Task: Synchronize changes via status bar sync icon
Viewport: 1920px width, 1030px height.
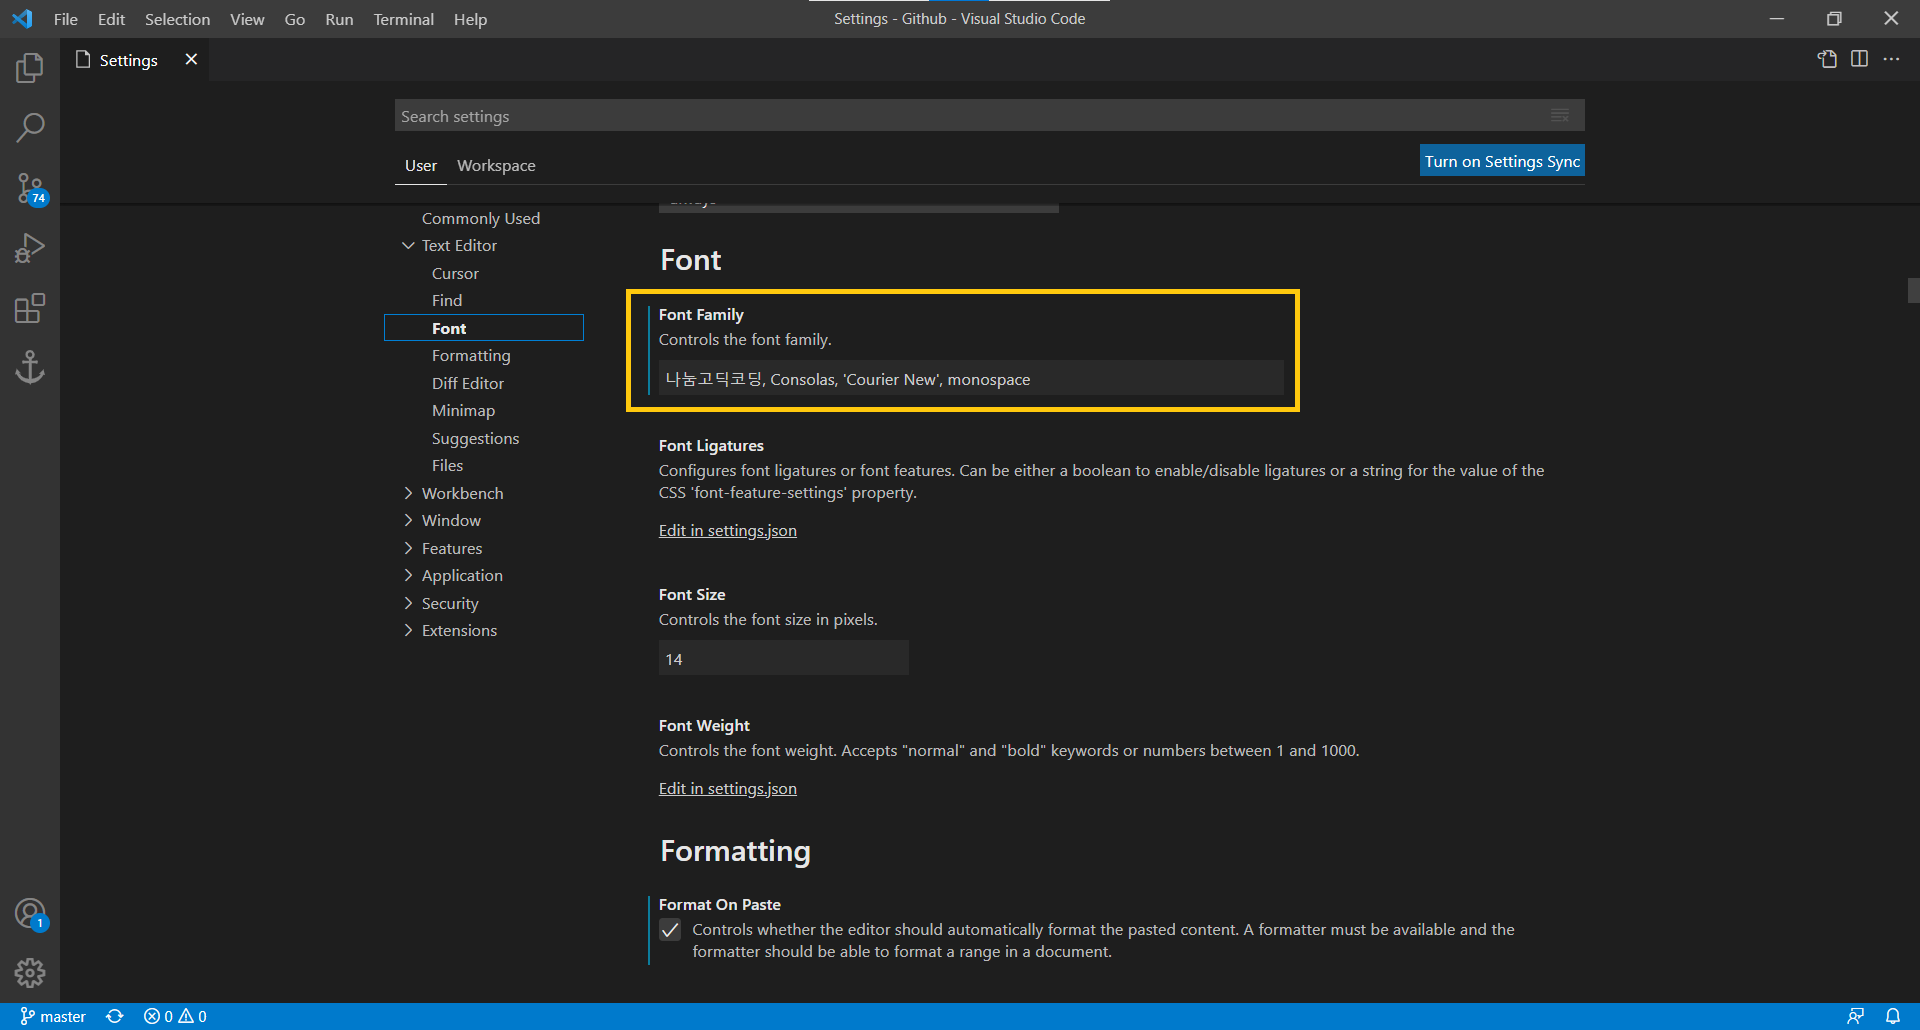Action: tap(115, 1016)
